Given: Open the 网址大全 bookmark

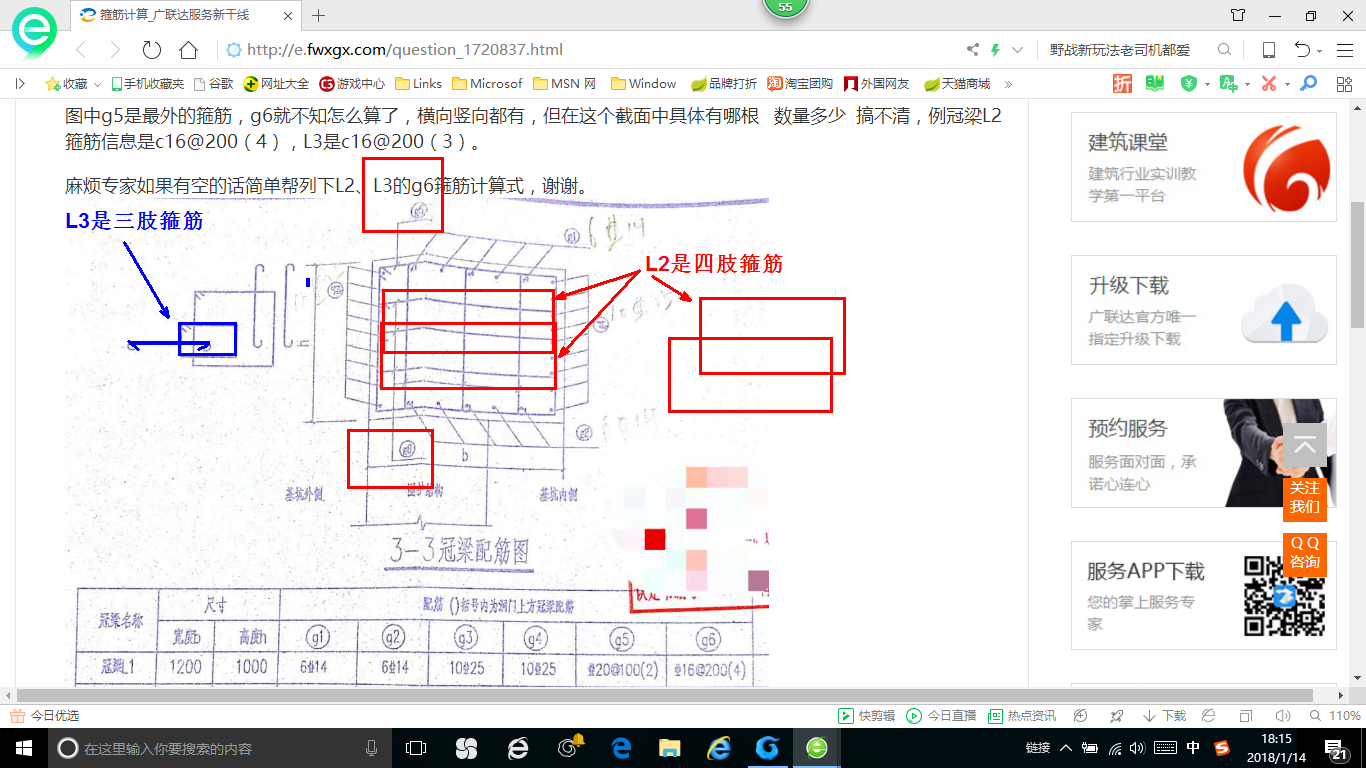Looking at the screenshot, I should coord(277,84).
